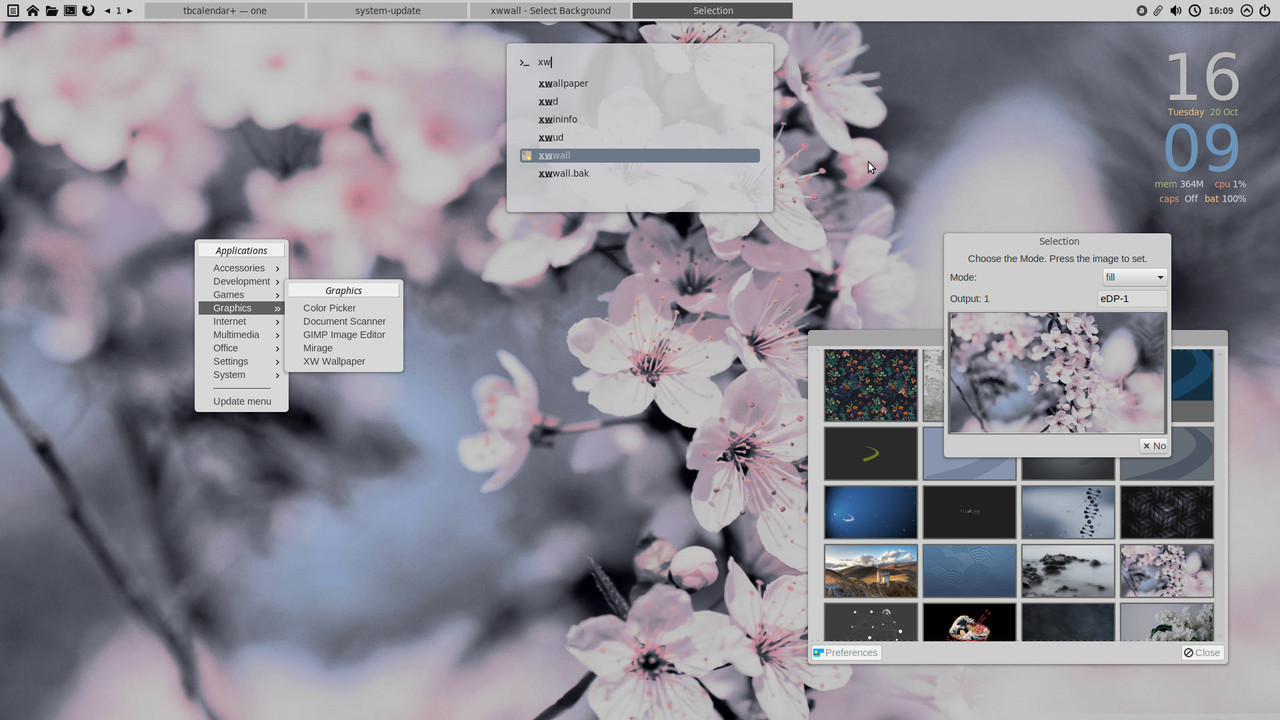Click the cherry blossom preview image to set

(x=1057, y=373)
